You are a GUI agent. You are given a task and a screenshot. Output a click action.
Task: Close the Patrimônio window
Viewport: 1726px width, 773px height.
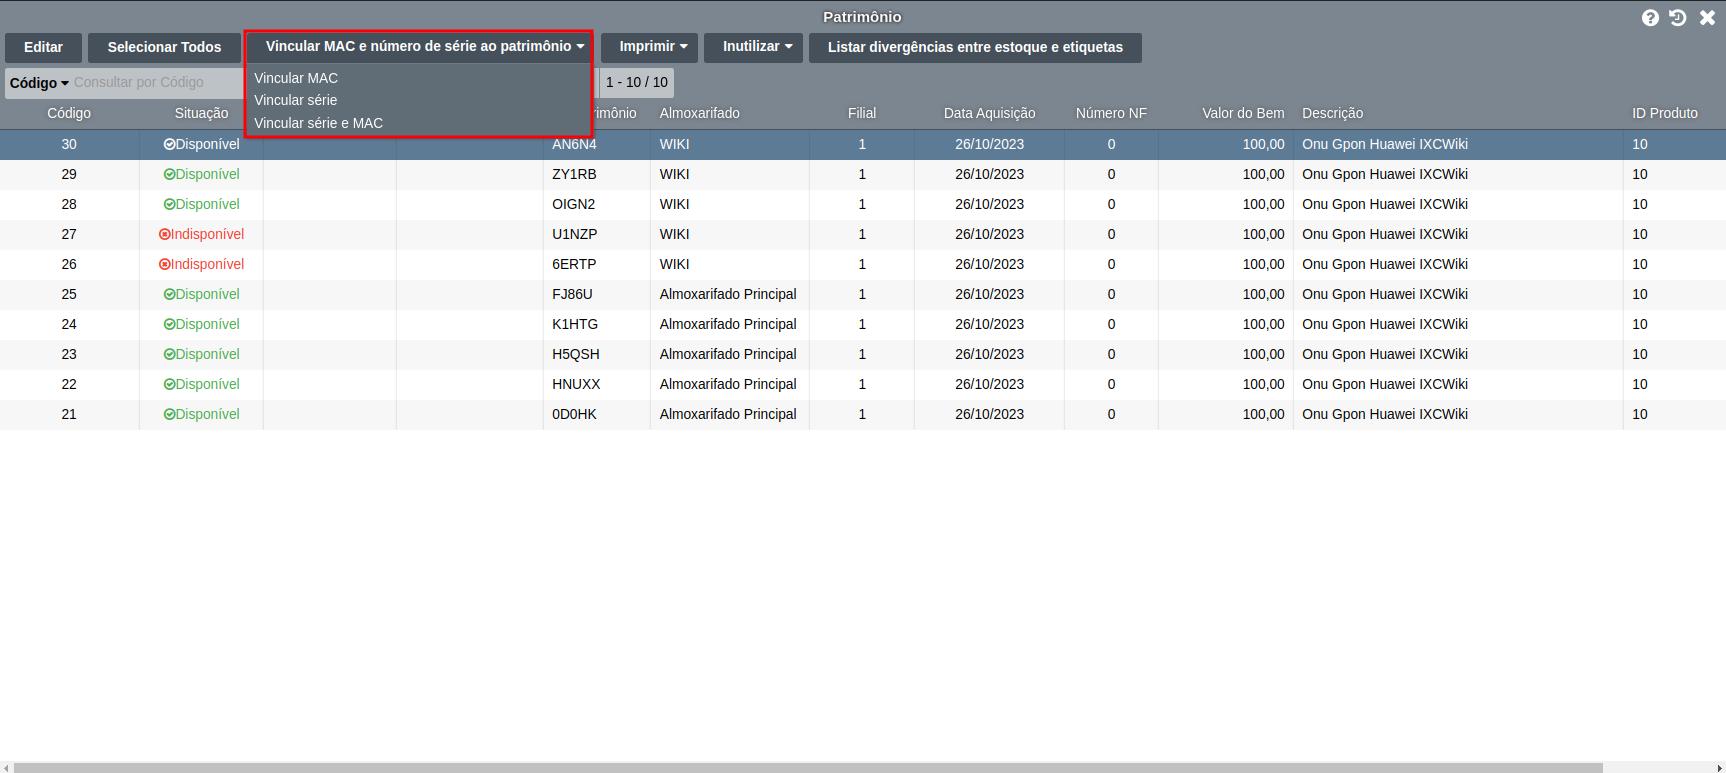[x=1707, y=18]
